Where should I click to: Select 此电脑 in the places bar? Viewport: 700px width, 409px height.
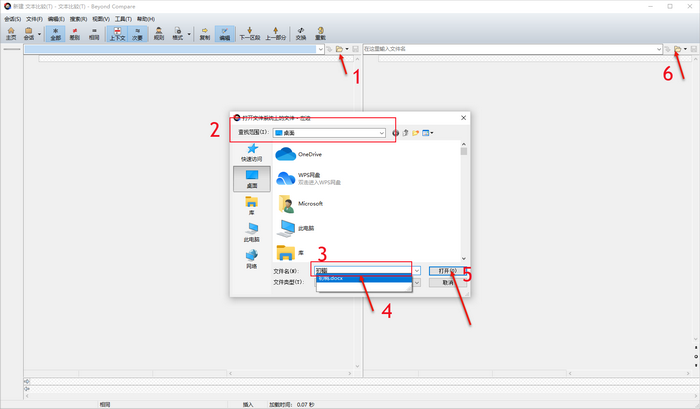click(x=252, y=232)
